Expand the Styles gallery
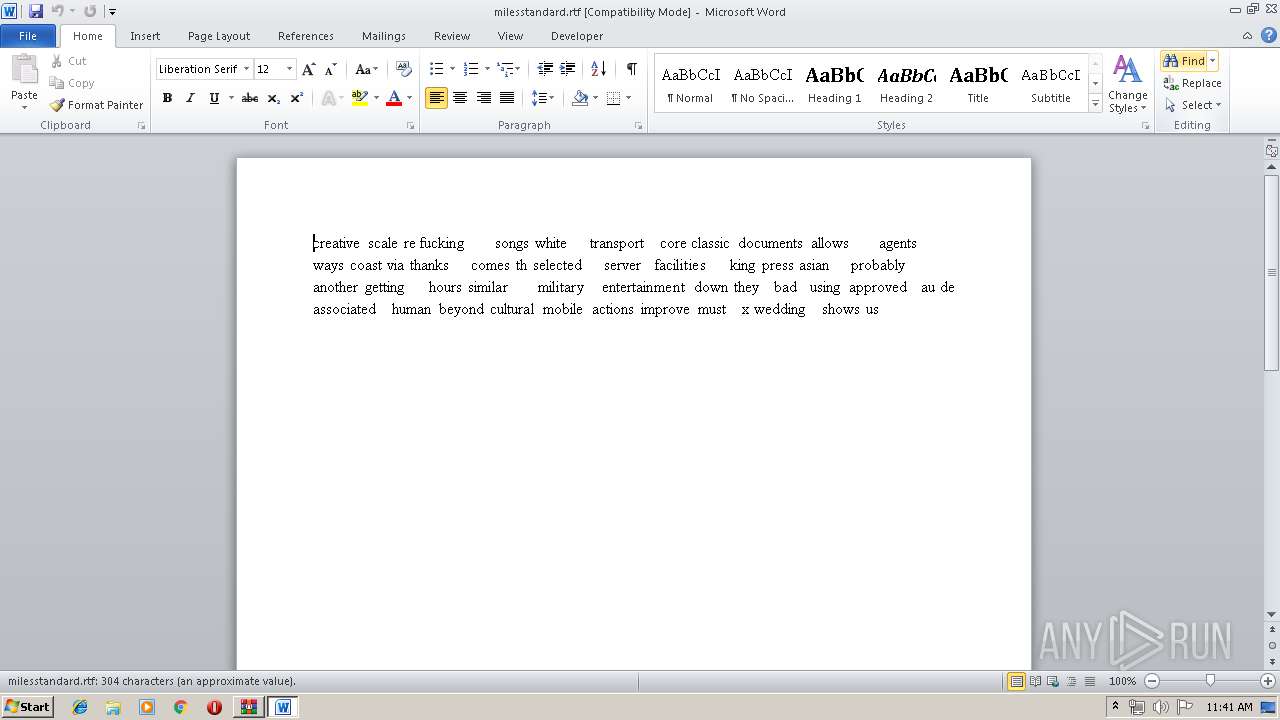1280x720 pixels. (1095, 104)
